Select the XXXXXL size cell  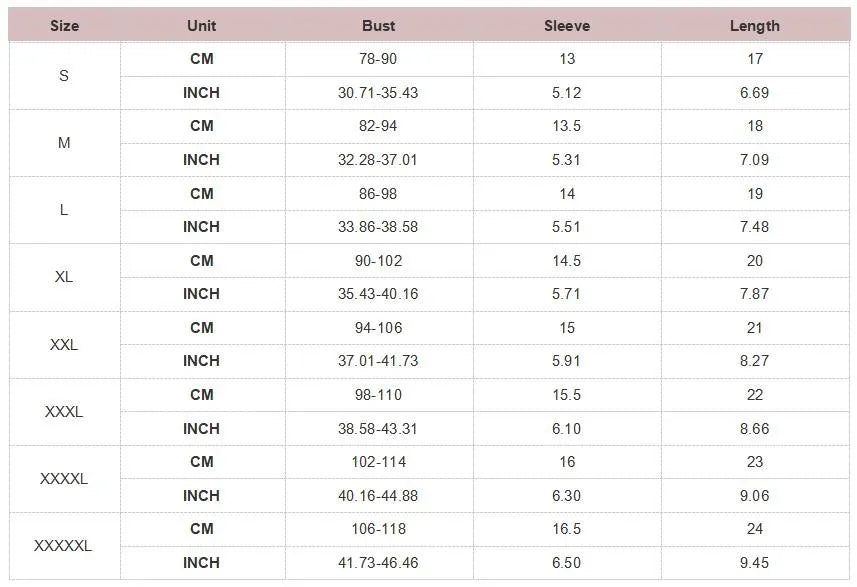click(x=64, y=546)
